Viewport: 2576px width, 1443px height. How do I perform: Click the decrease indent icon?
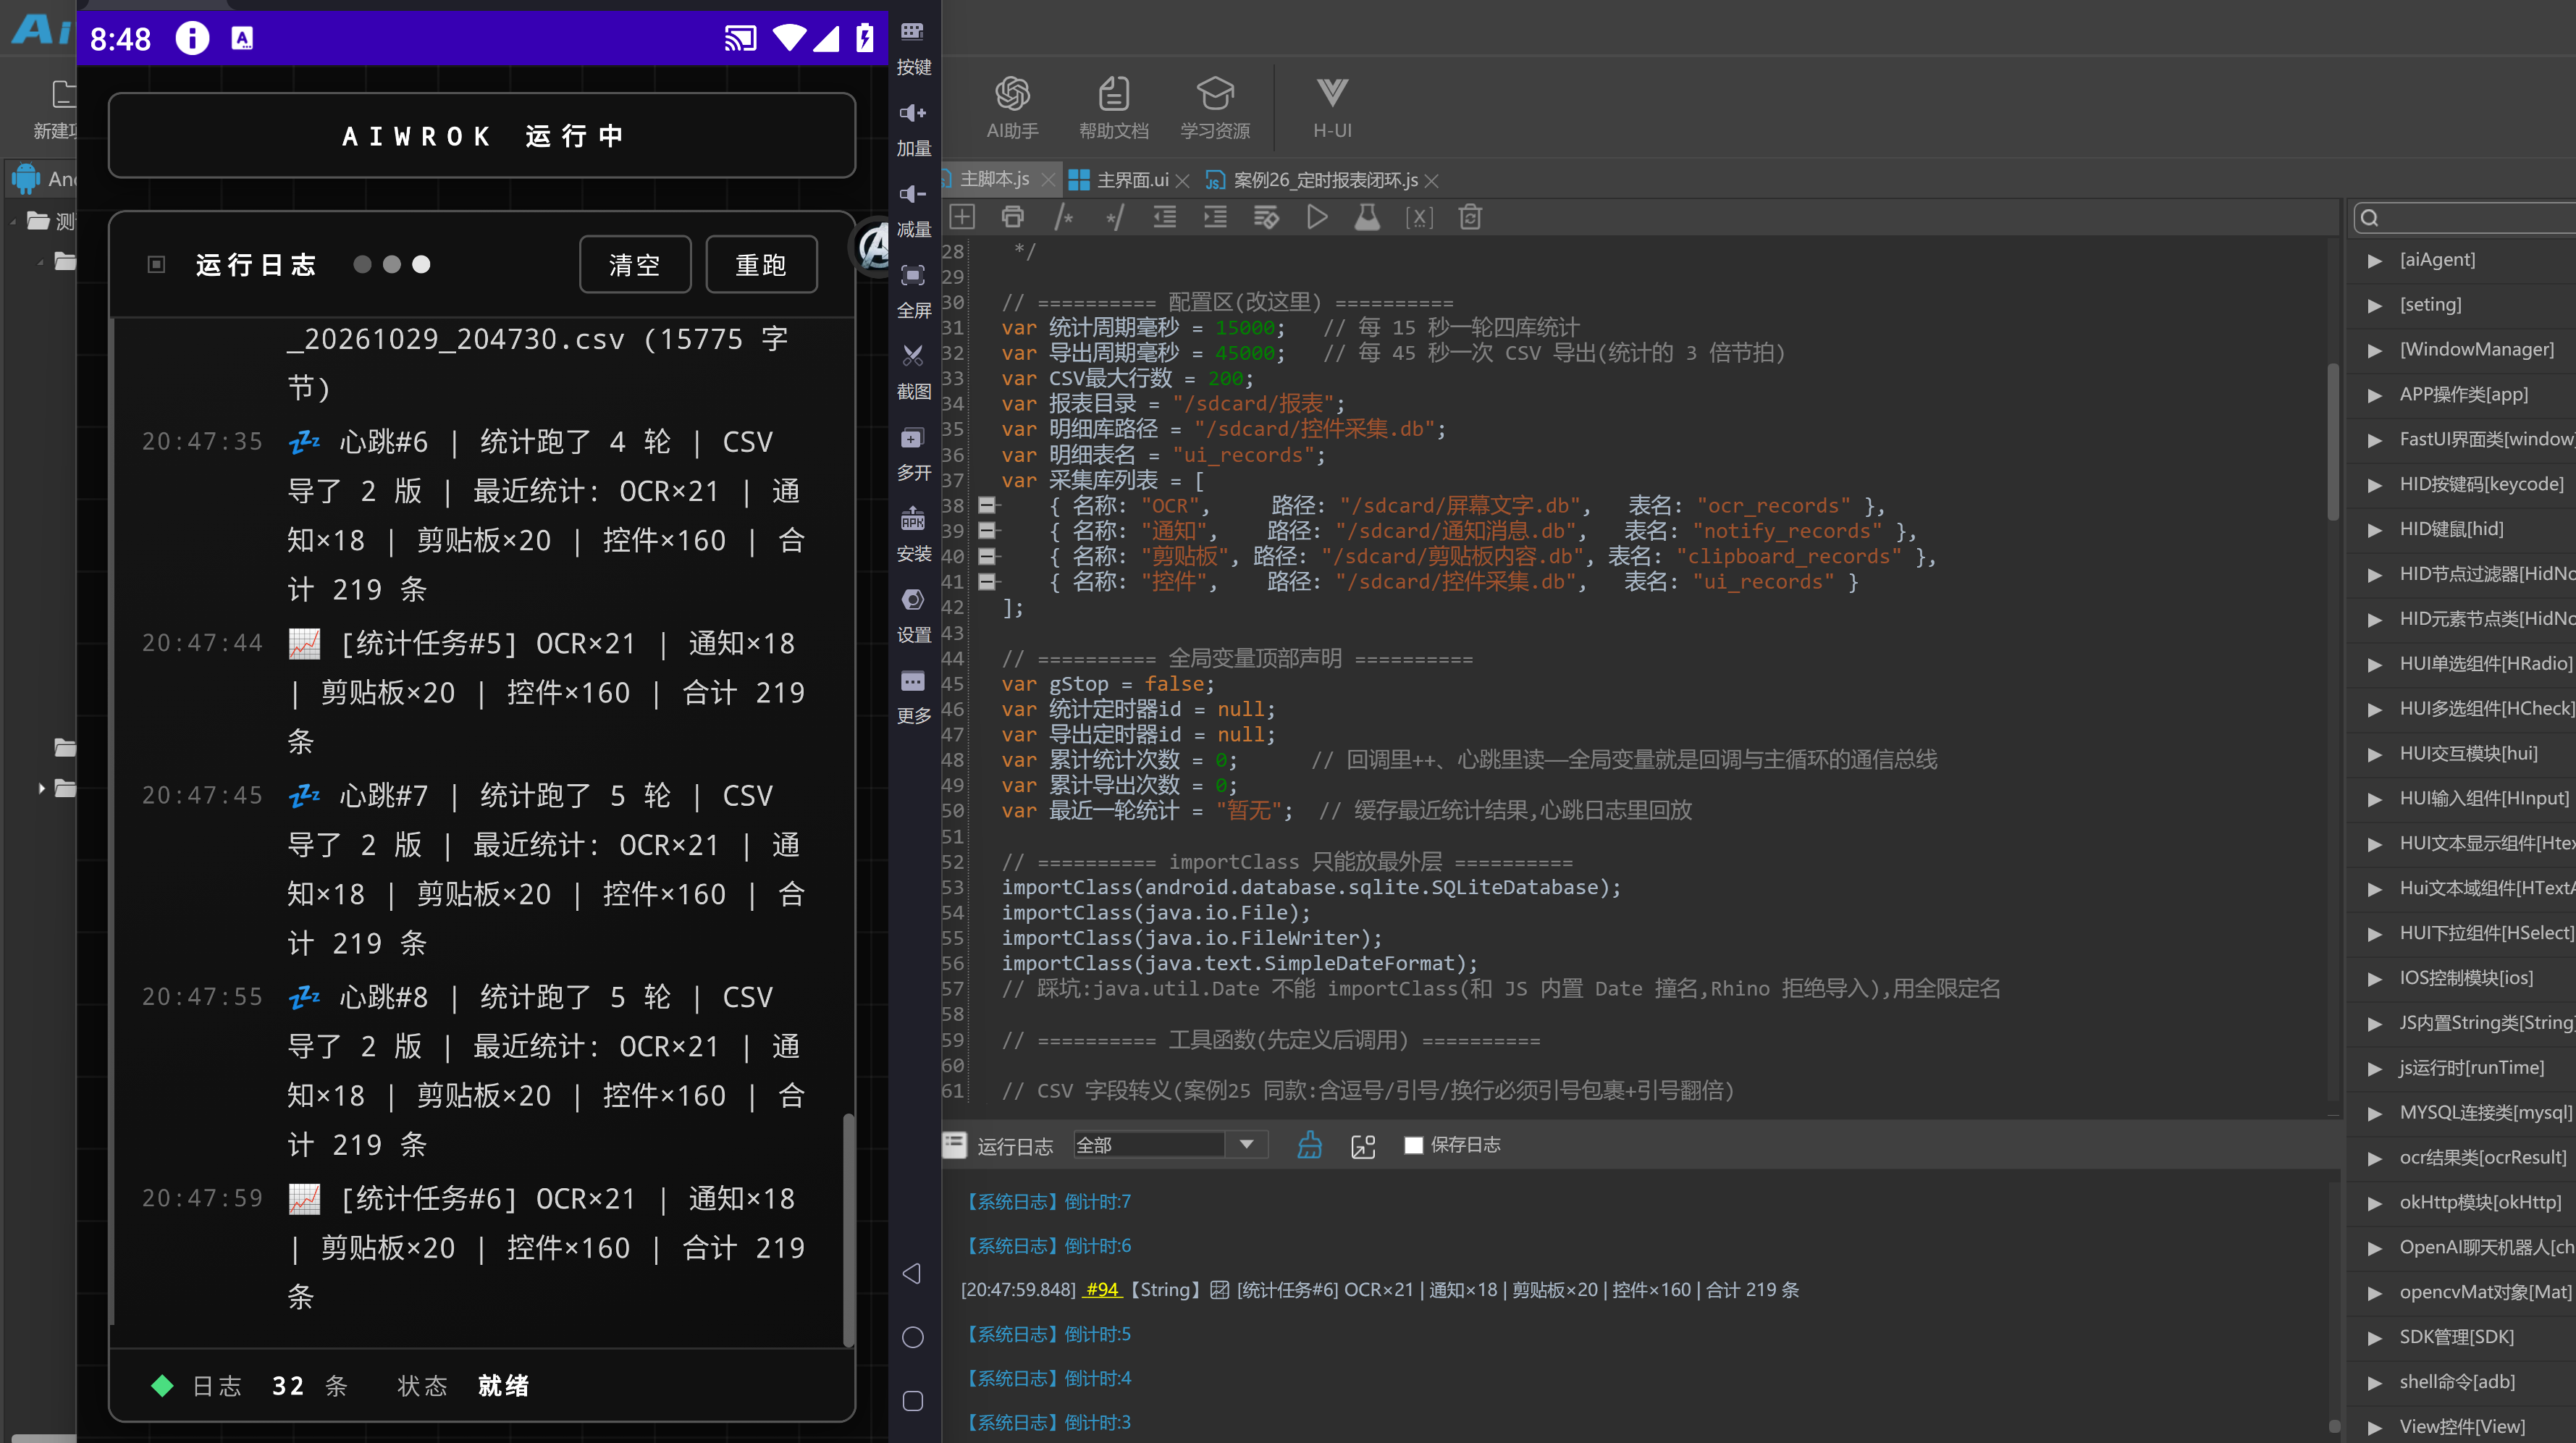pos(1164,217)
